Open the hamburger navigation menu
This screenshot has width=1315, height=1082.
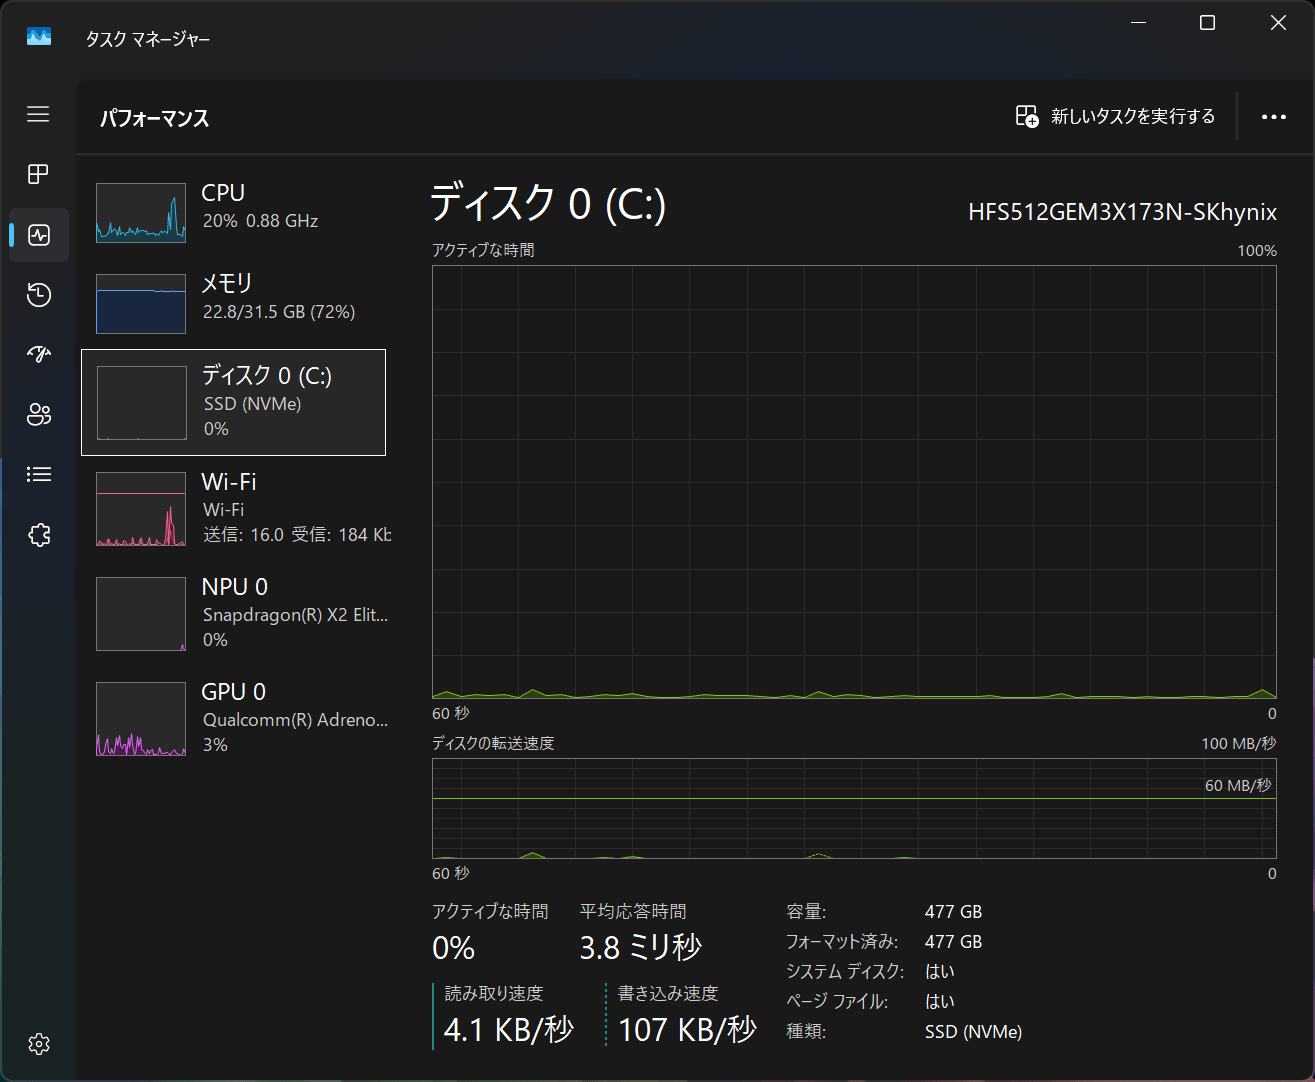click(x=38, y=114)
